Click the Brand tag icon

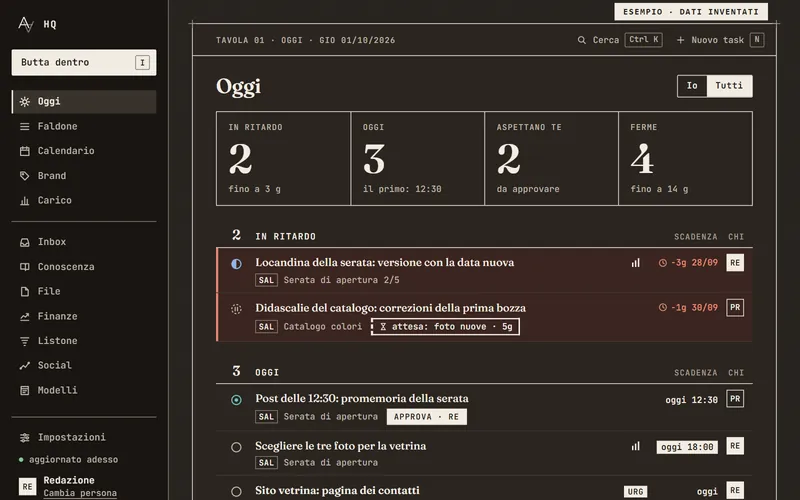click(24, 176)
